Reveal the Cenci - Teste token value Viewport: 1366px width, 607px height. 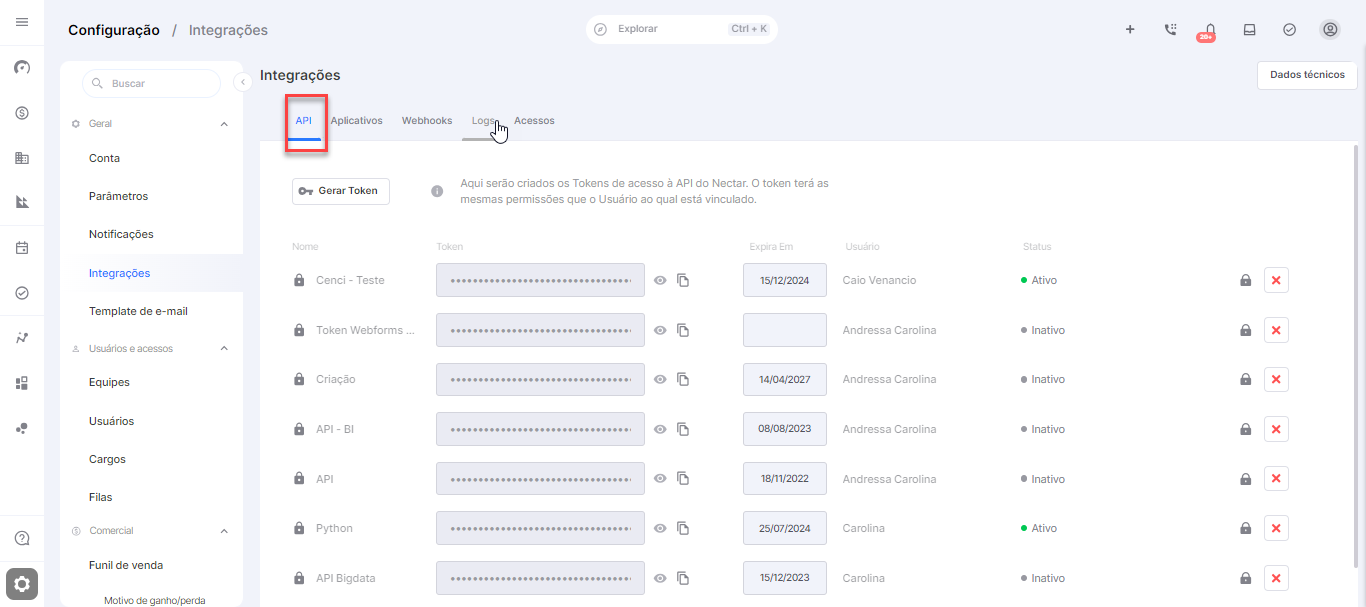(x=660, y=281)
